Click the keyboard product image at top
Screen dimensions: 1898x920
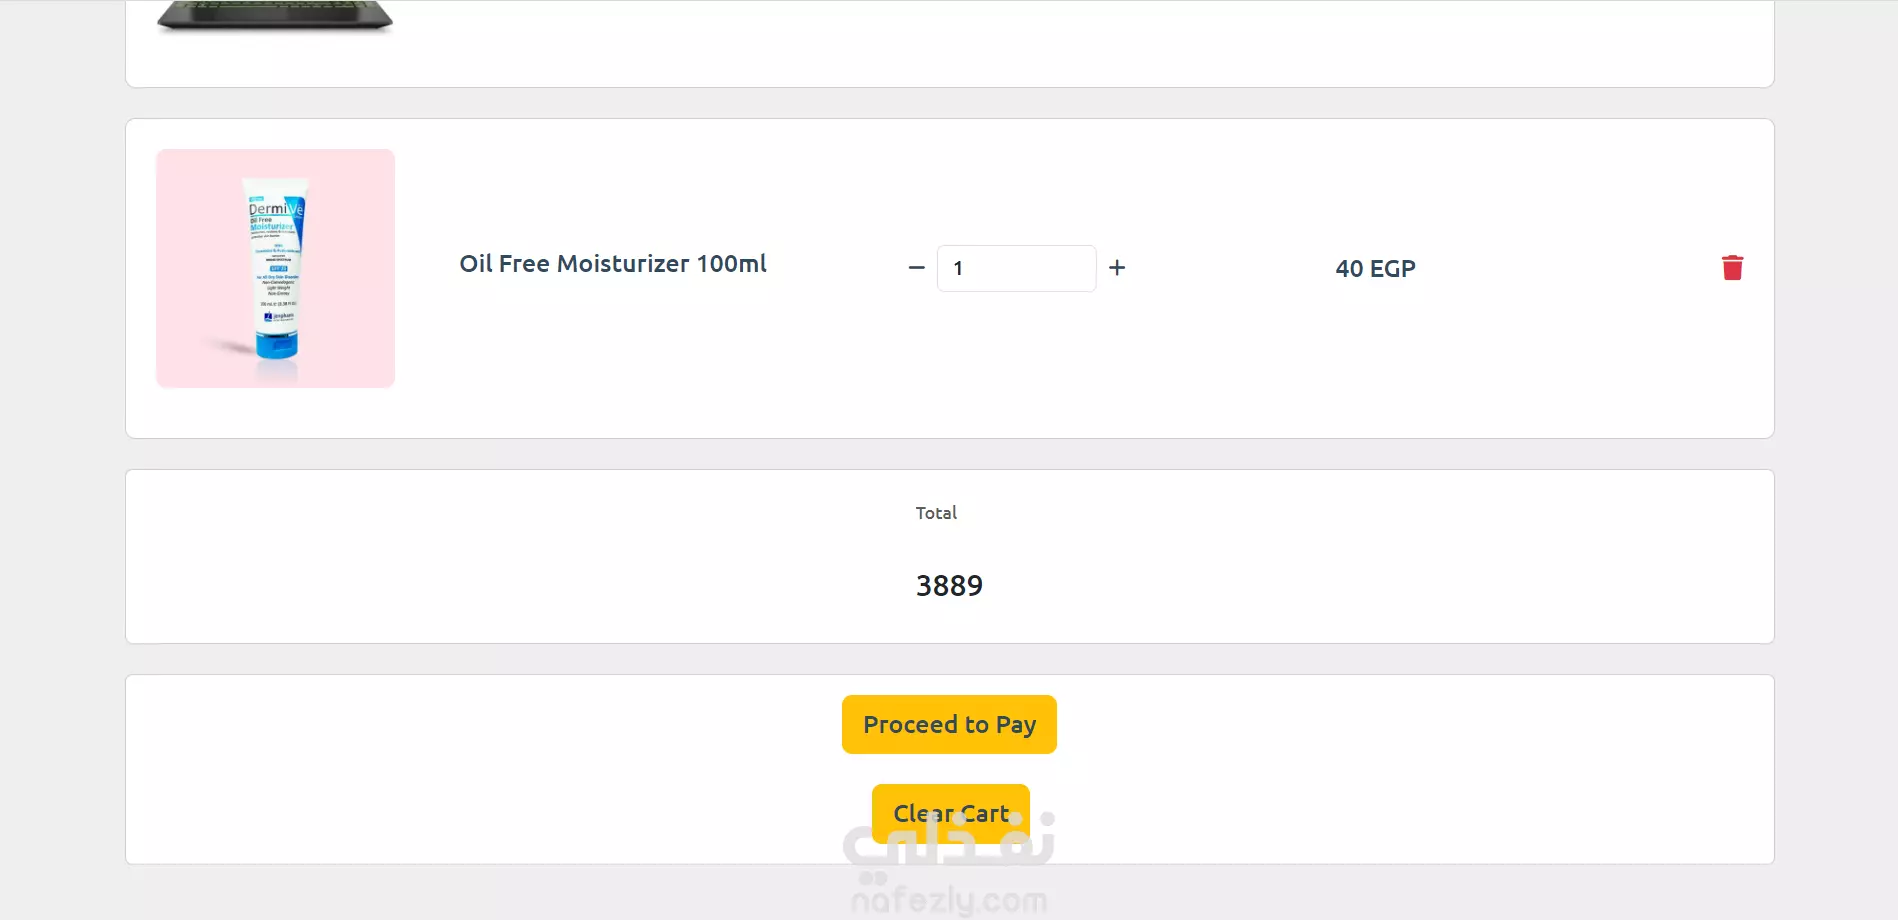[x=275, y=15]
